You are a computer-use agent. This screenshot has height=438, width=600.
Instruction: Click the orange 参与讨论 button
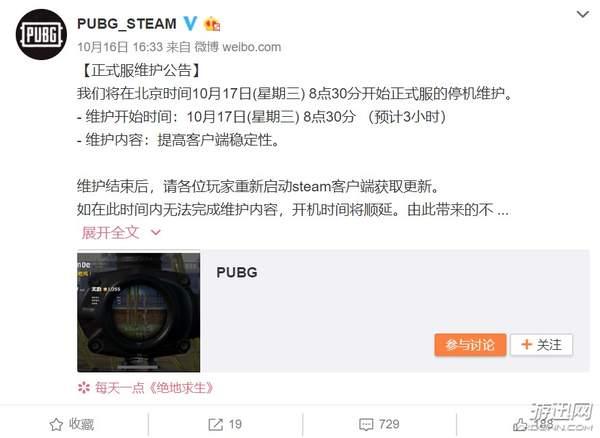[x=470, y=345]
